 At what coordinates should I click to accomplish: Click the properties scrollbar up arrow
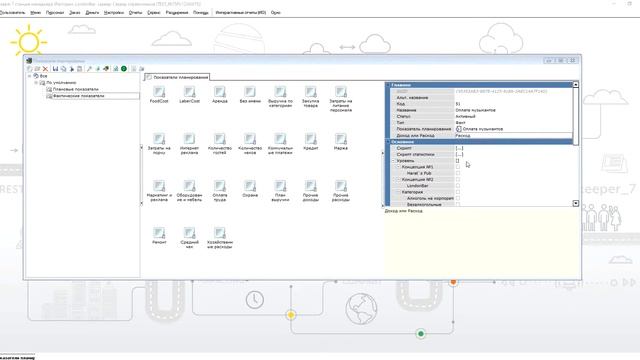[x=576, y=84]
